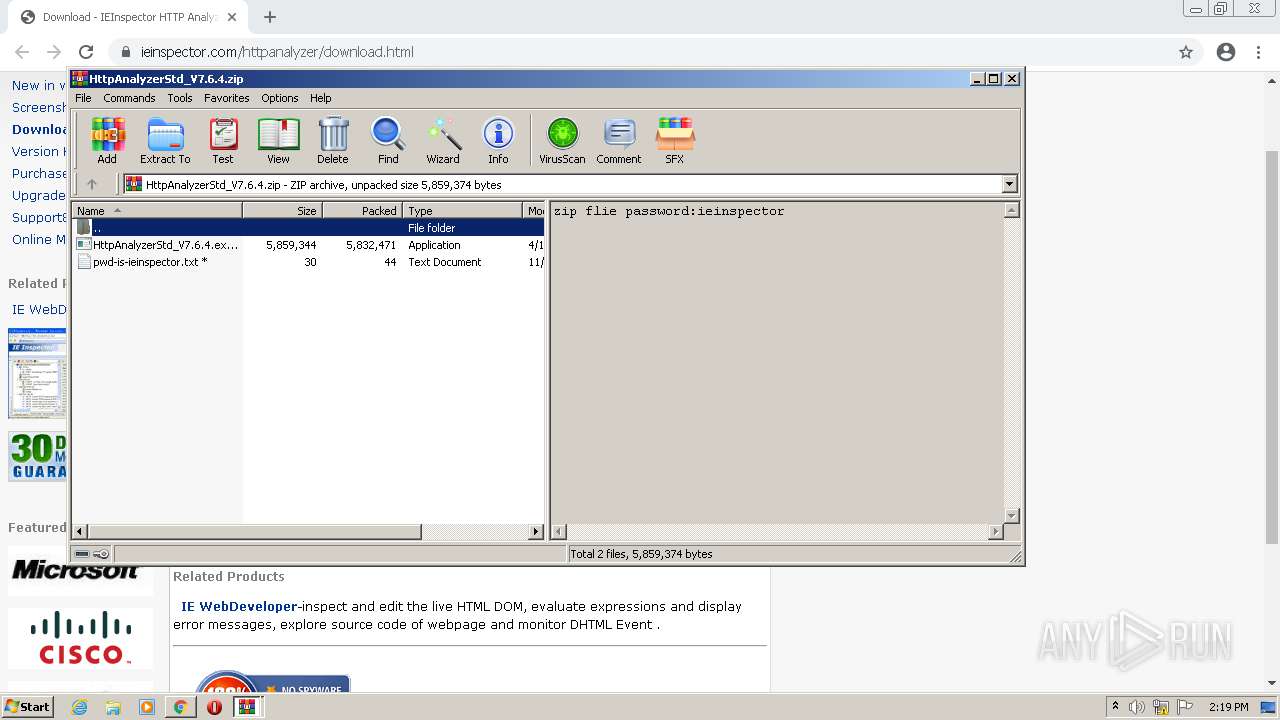1280x720 pixels.
Task: Open the Options menu
Action: [280, 98]
